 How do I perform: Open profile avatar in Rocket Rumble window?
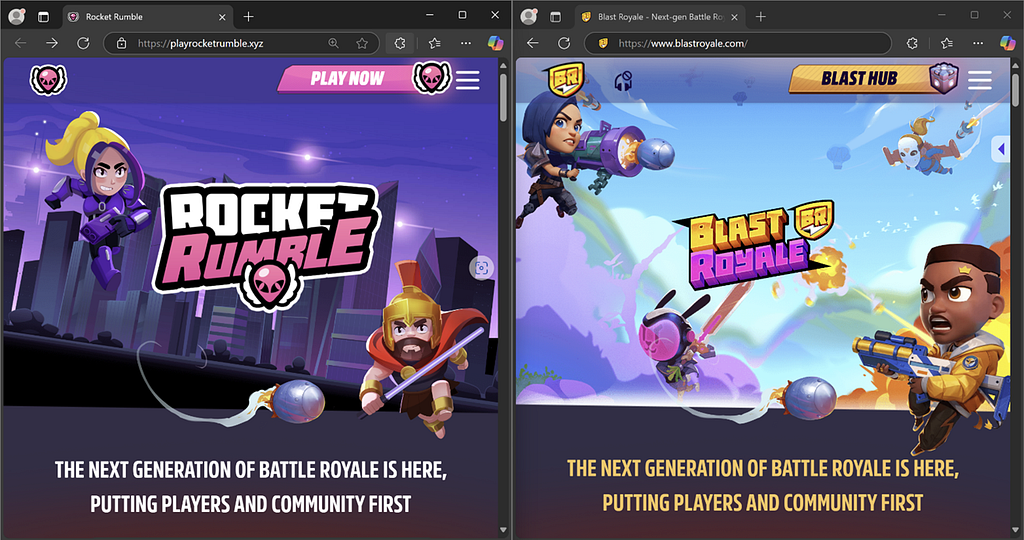pyautogui.click(x=16, y=16)
